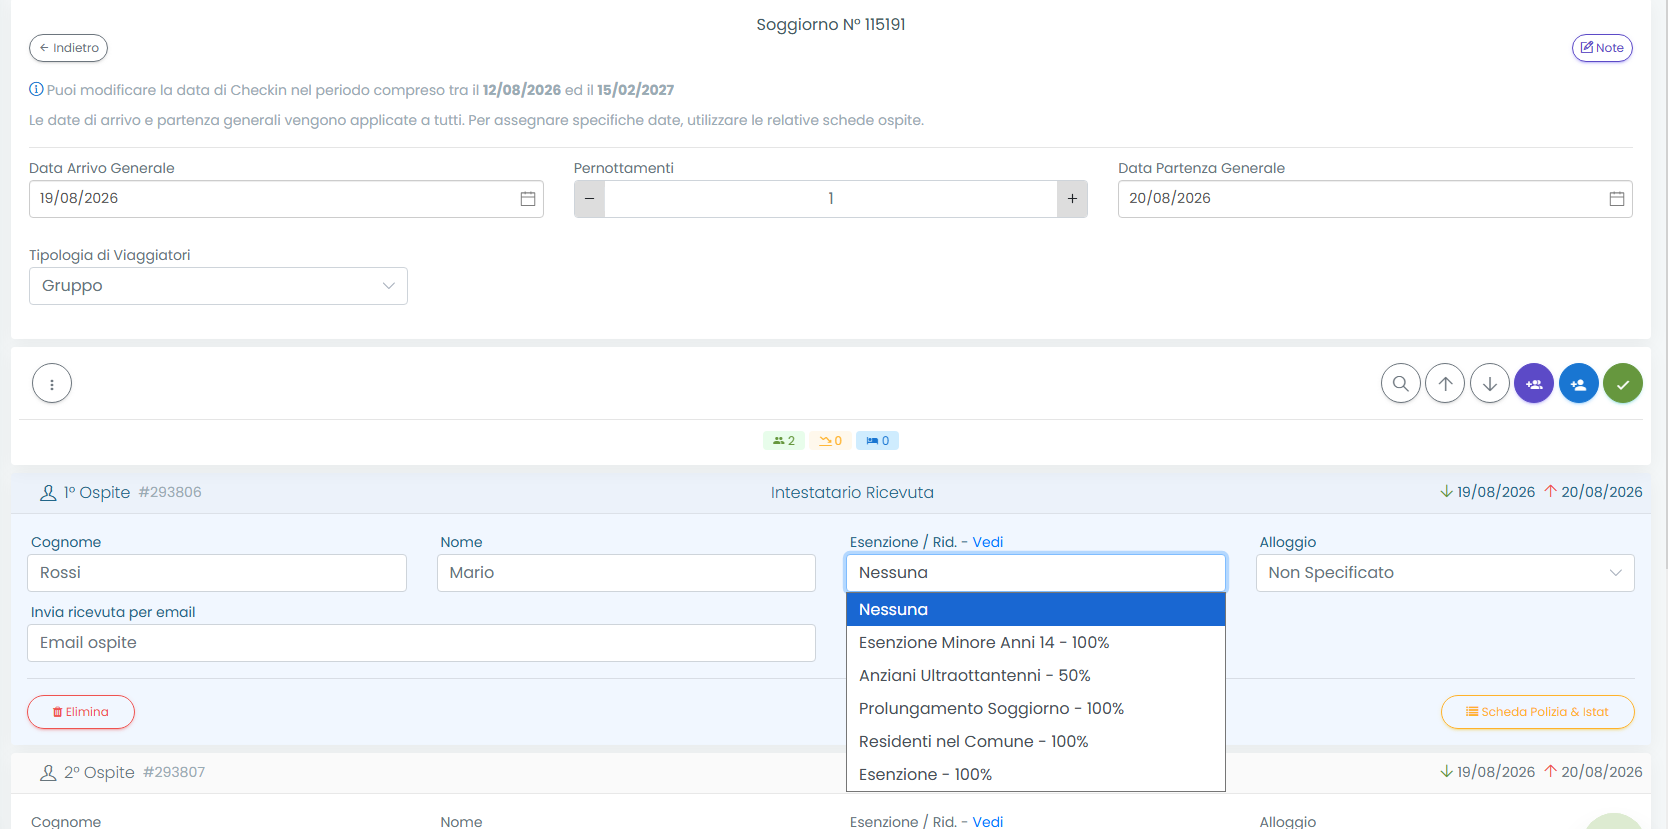1668x829 pixels.
Task: Click the Indietro back button
Action: pos(68,48)
